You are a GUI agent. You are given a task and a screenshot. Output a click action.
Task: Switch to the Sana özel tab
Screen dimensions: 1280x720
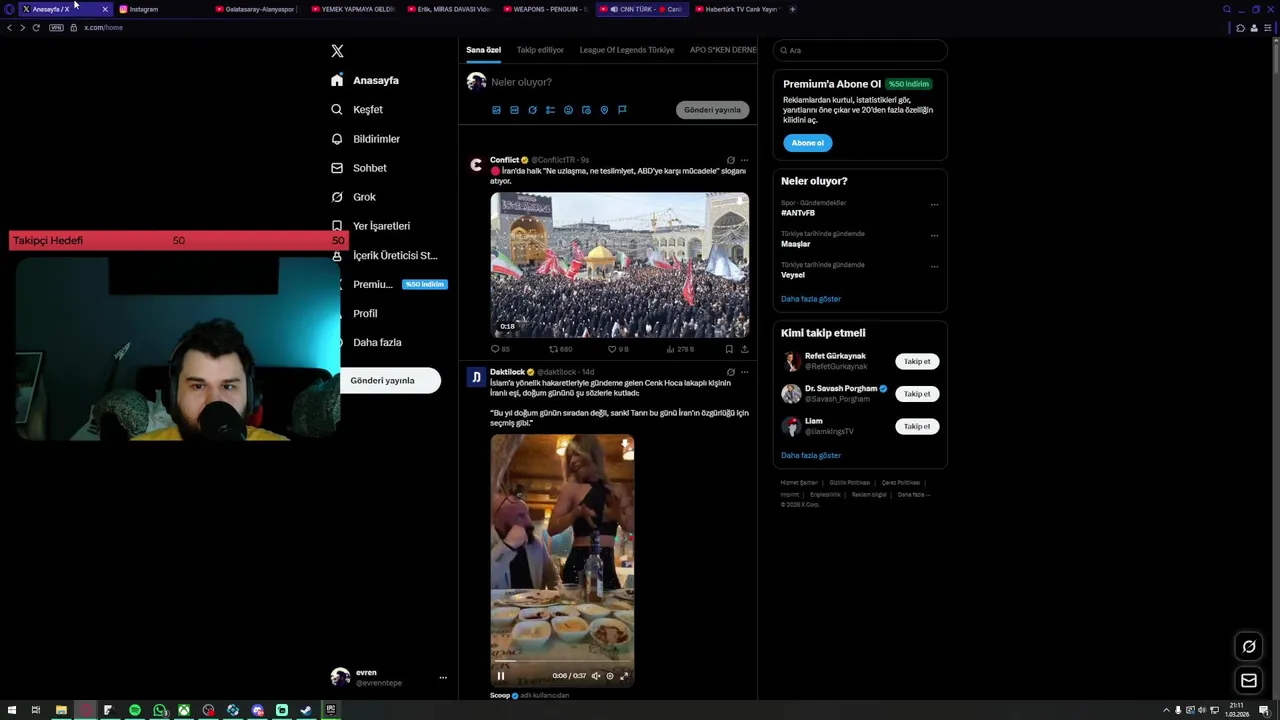tap(483, 50)
